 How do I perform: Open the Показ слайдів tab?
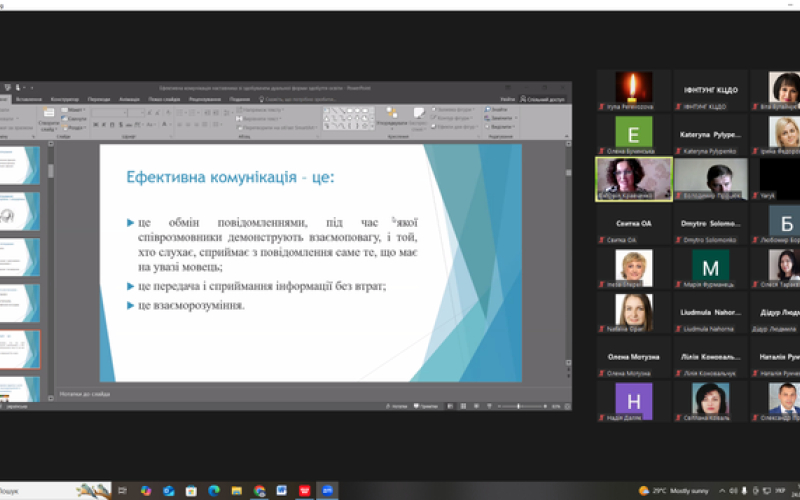coord(164,99)
